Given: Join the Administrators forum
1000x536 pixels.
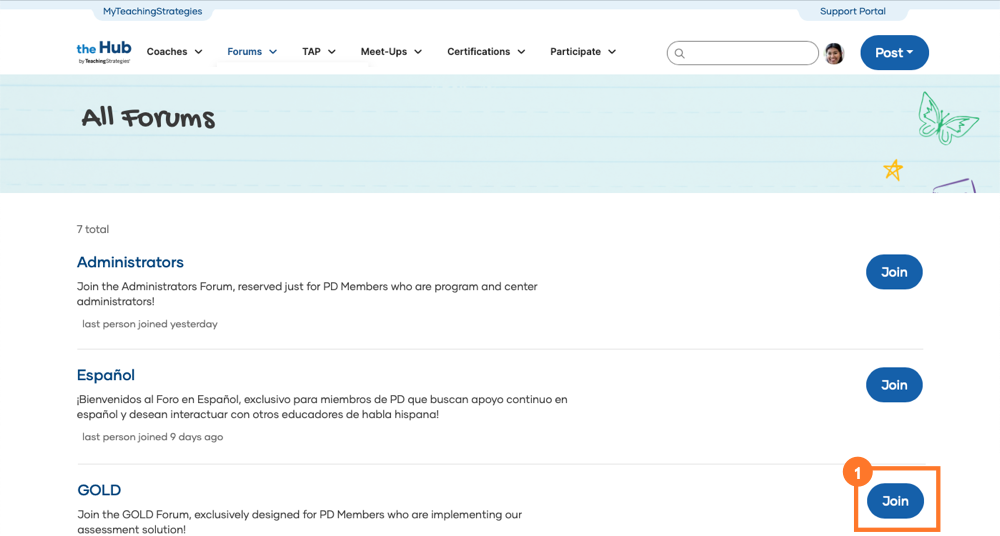Looking at the screenshot, I should click(x=894, y=272).
